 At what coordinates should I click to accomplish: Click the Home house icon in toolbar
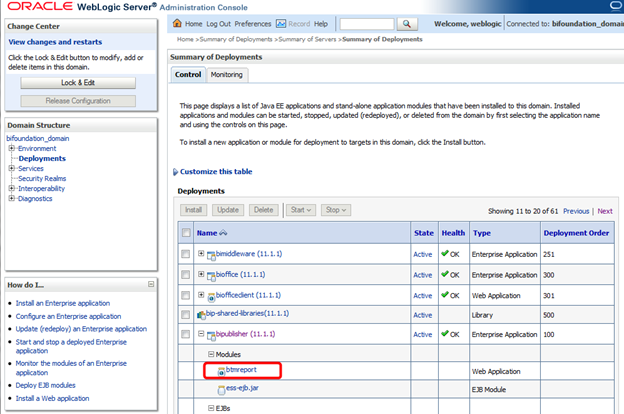point(177,23)
